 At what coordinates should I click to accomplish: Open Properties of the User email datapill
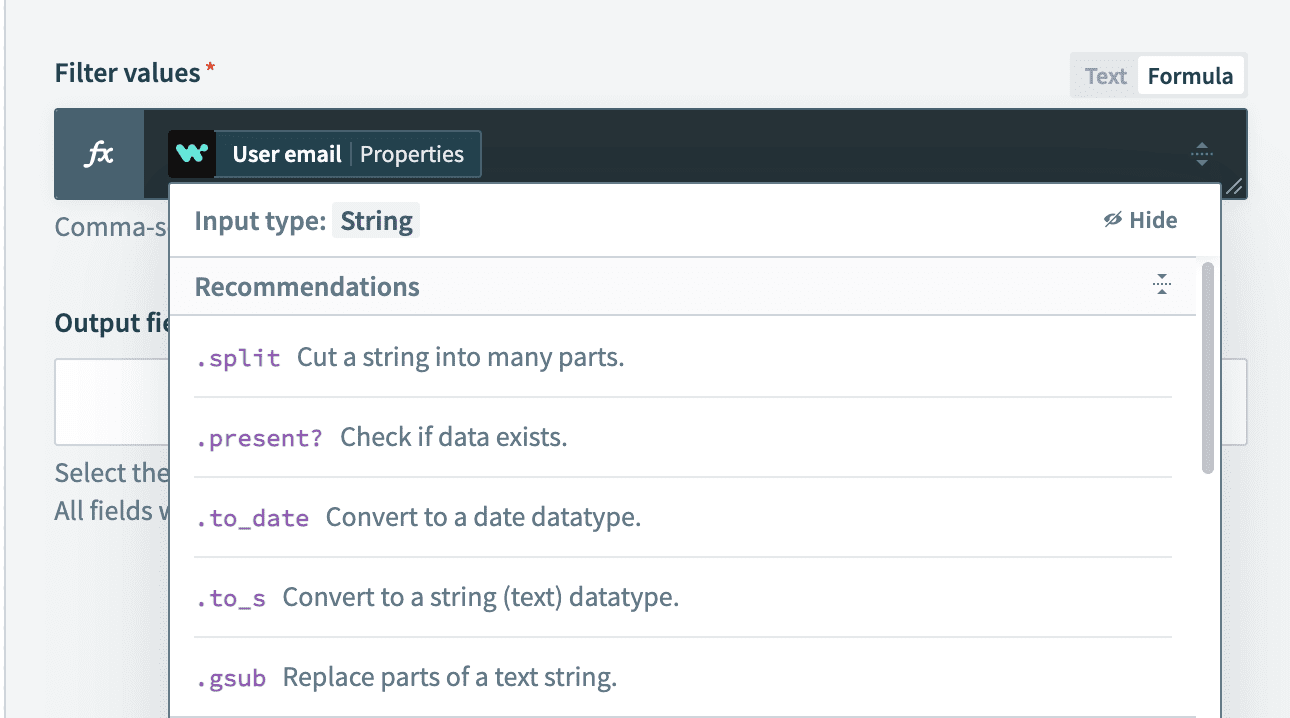[414, 154]
